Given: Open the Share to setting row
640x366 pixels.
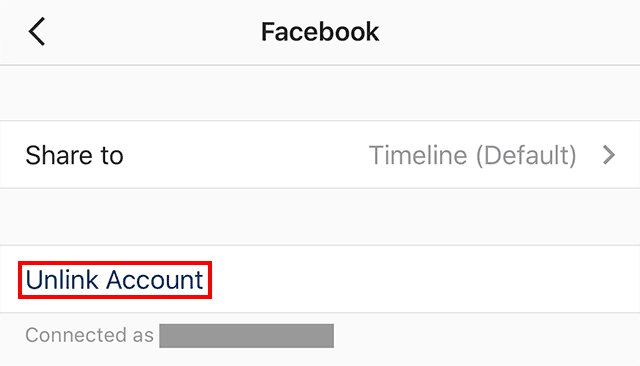Looking at the screenshot, I should point(320,155).
